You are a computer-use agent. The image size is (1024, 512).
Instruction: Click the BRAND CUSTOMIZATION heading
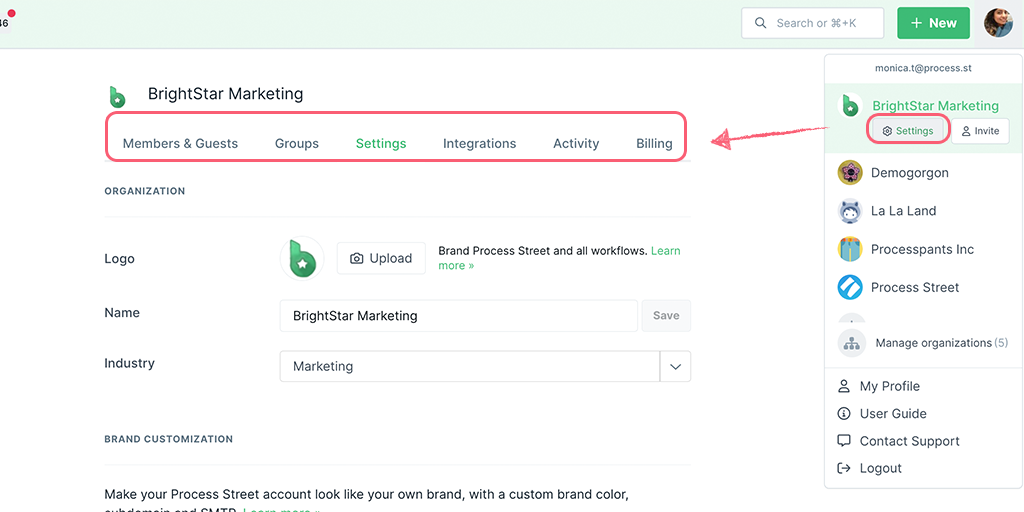[x=168, y=439]
